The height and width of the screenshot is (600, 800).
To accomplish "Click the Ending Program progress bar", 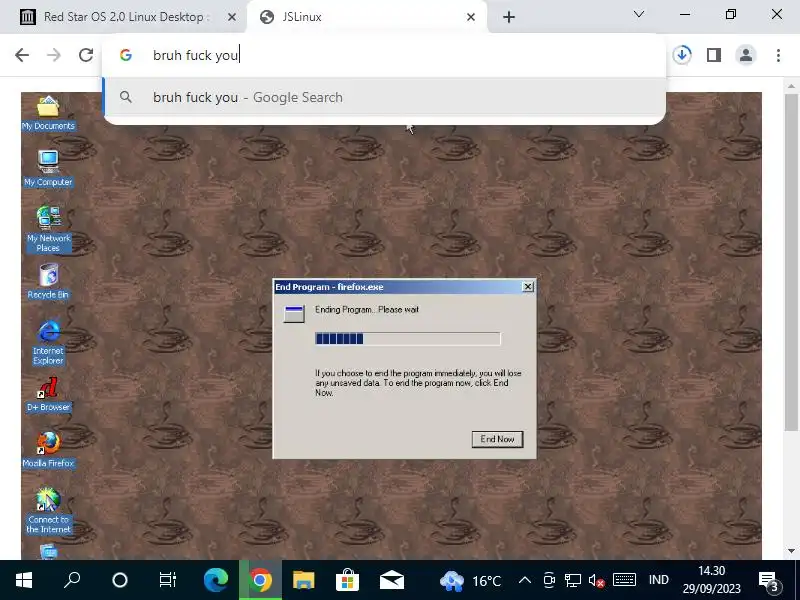I will click(x=408, y=339).
